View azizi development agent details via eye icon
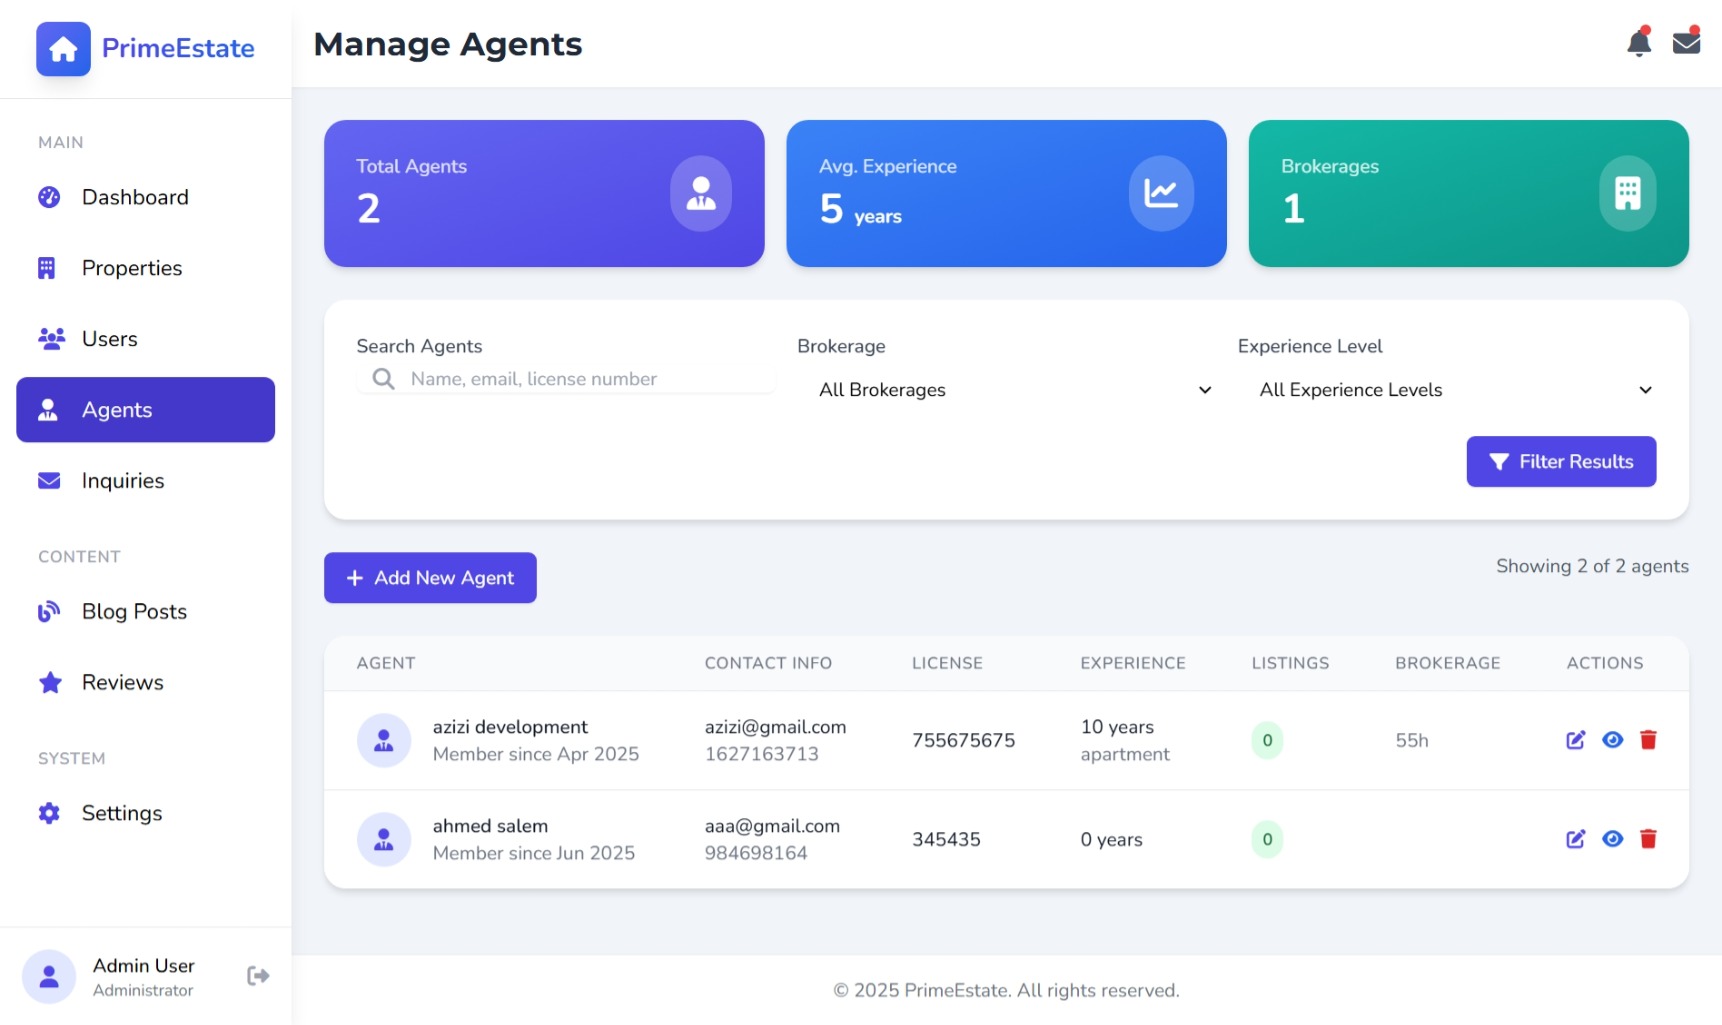Image resolution: width=1722 pixels, height=1025 pixels. coord(1612,740)
